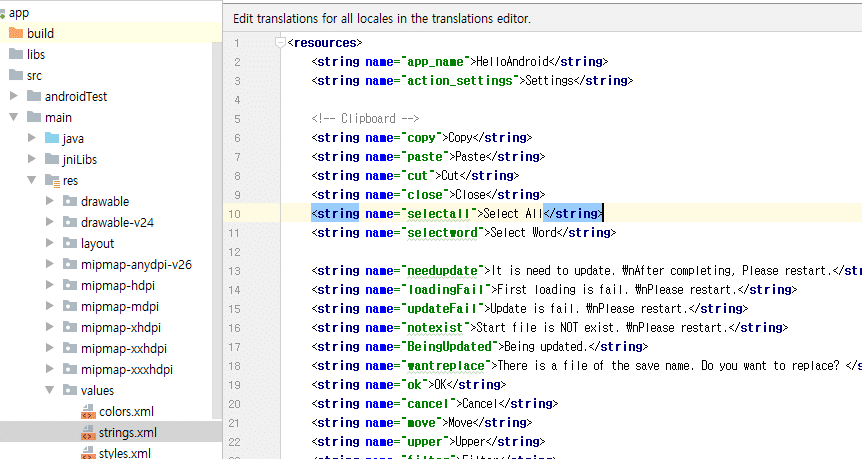Image resolution: width=862 pixels, height=459 pixels.
Task: Click the loadingFail attribute name
Action: click(x=445, y=290)
